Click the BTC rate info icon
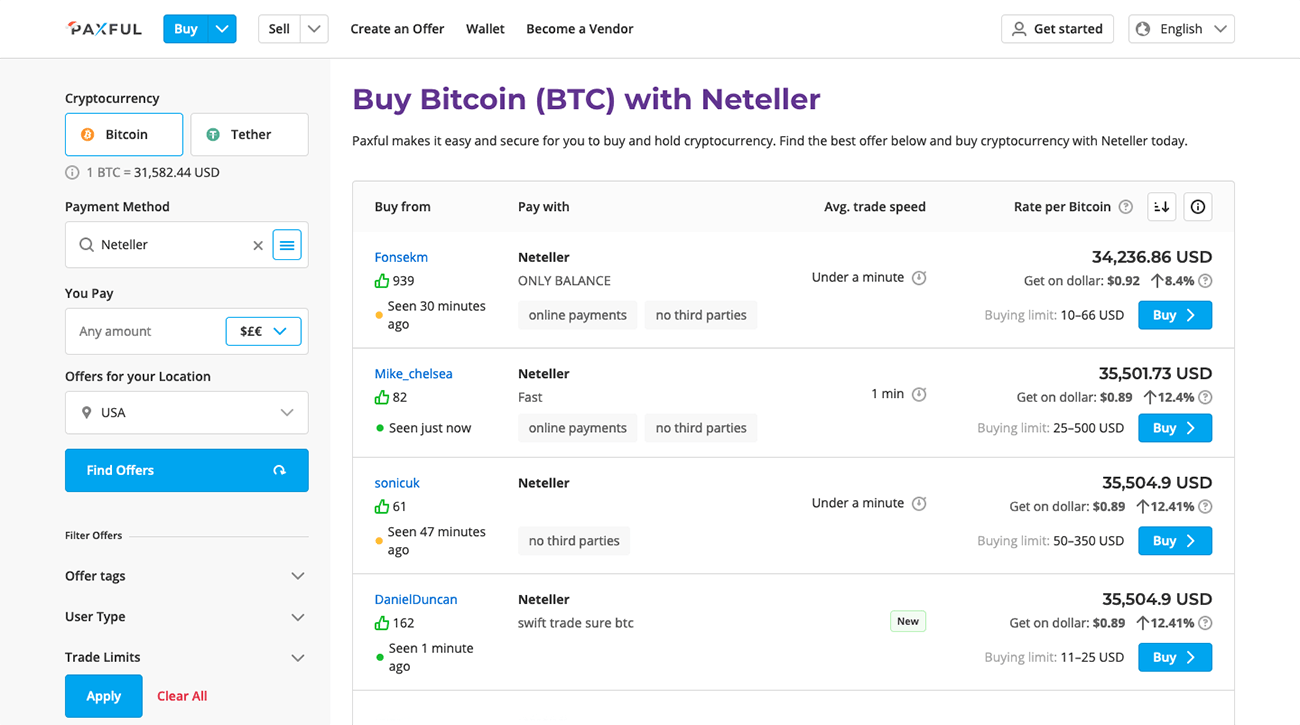This screenshot has height=725, width=1300. pos(72,172)
